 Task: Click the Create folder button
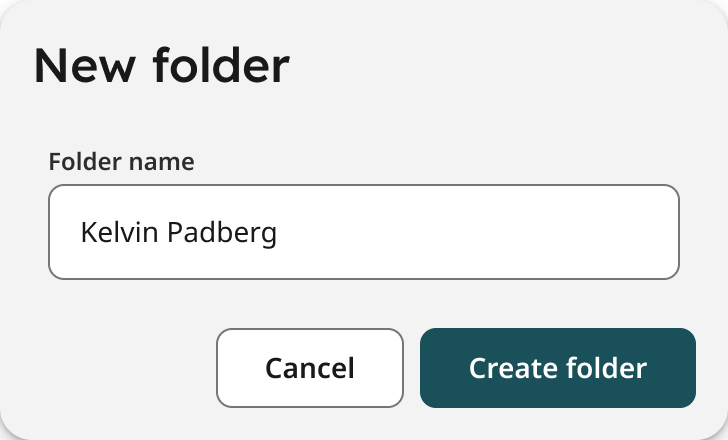coord(558,368)
